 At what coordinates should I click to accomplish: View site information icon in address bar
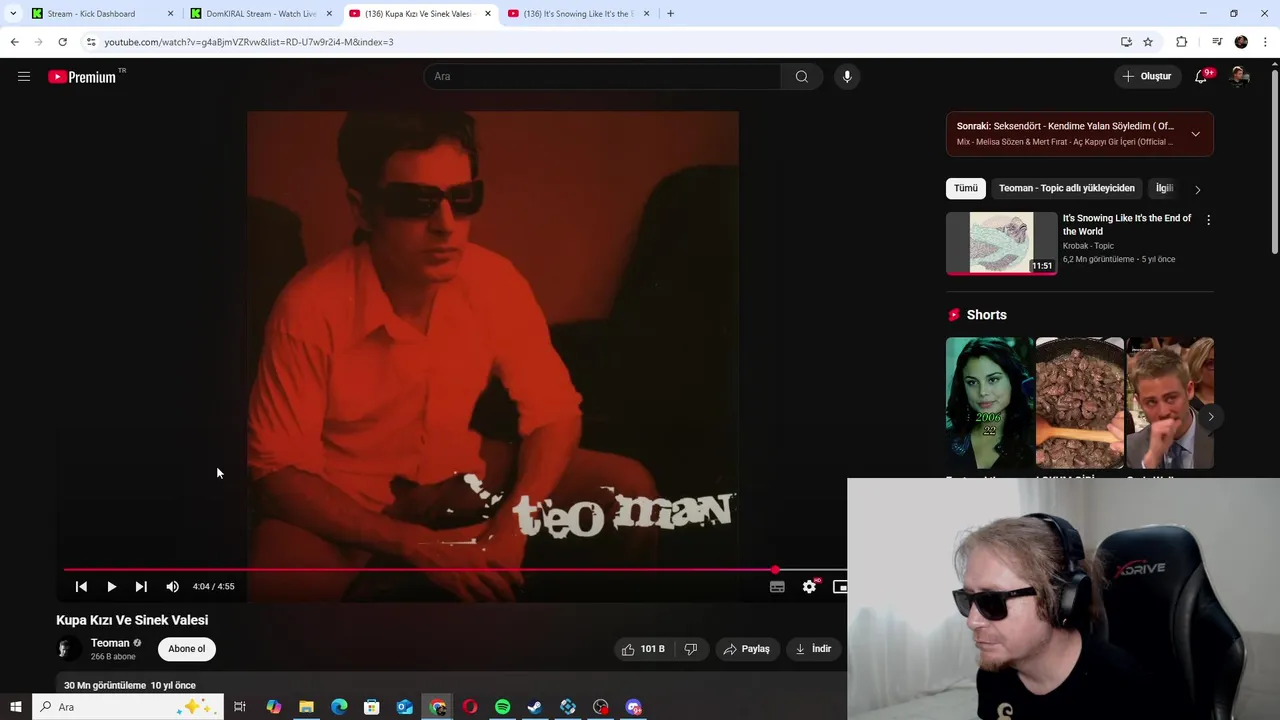[91, 42]
